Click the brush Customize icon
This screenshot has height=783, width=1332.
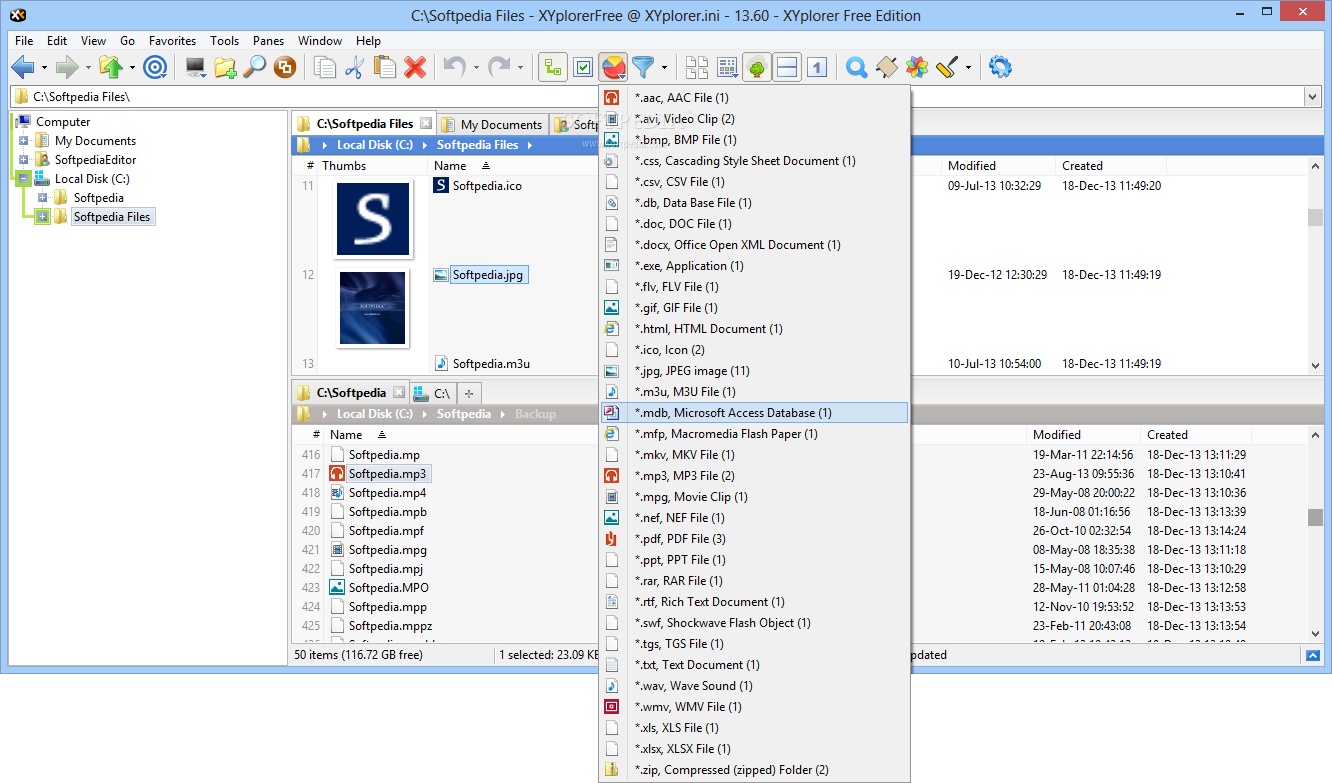[x=946, y=67]
